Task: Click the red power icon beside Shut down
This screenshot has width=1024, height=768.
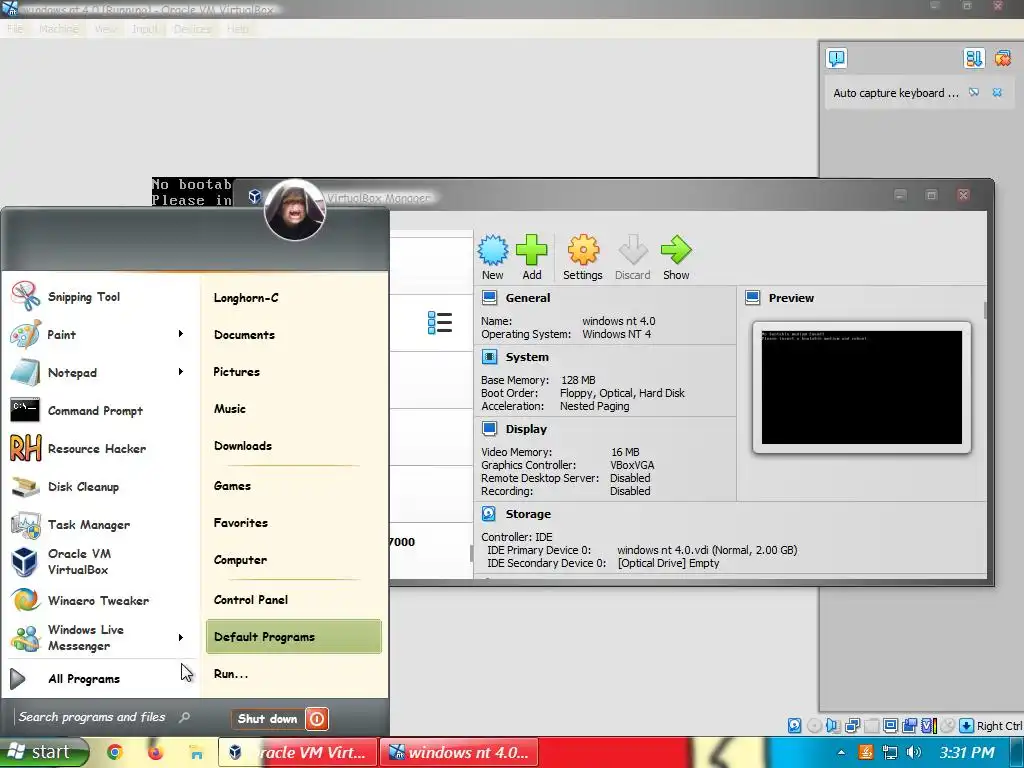Action: [317, 719]
